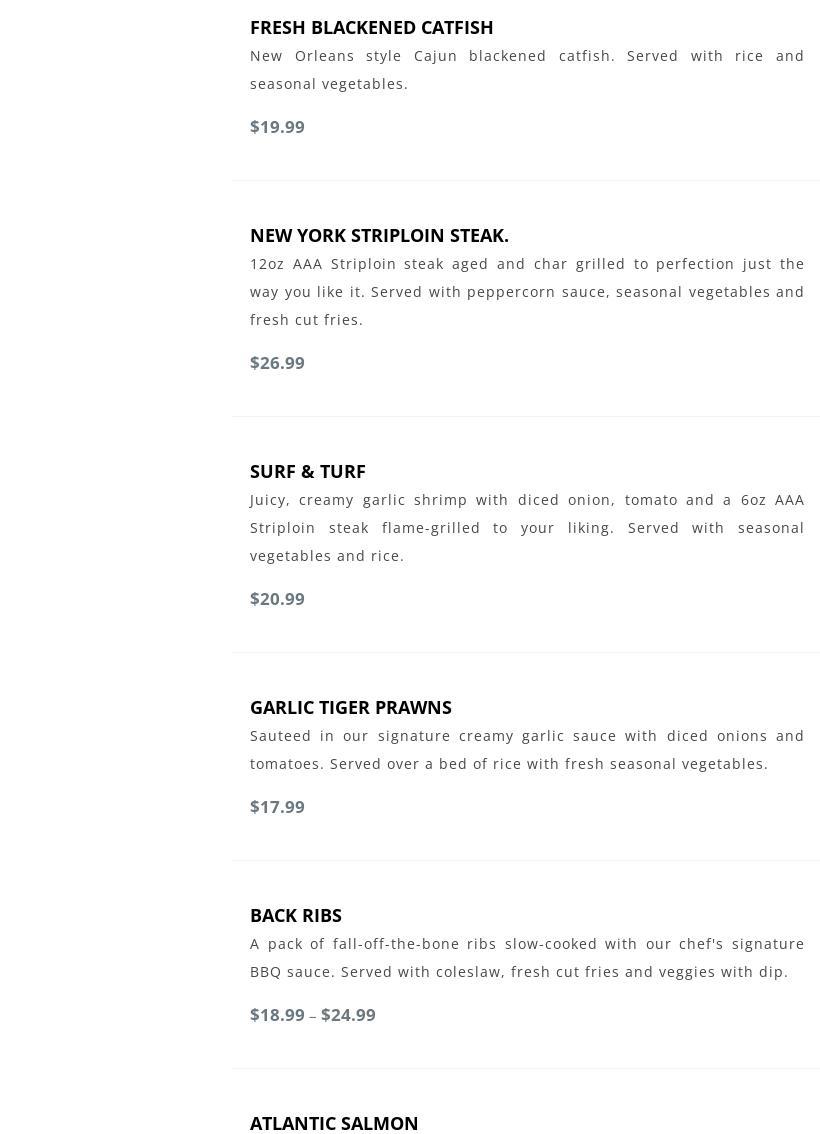
Task: Click the fall-off-the-bone ribs description paragraph
Action: pos(526,958)
